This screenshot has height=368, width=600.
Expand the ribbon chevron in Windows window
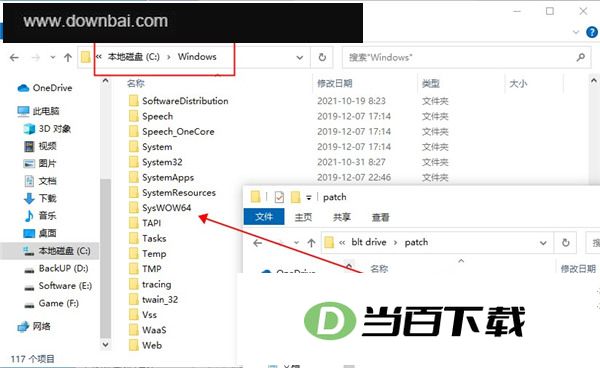click(576, 32)
